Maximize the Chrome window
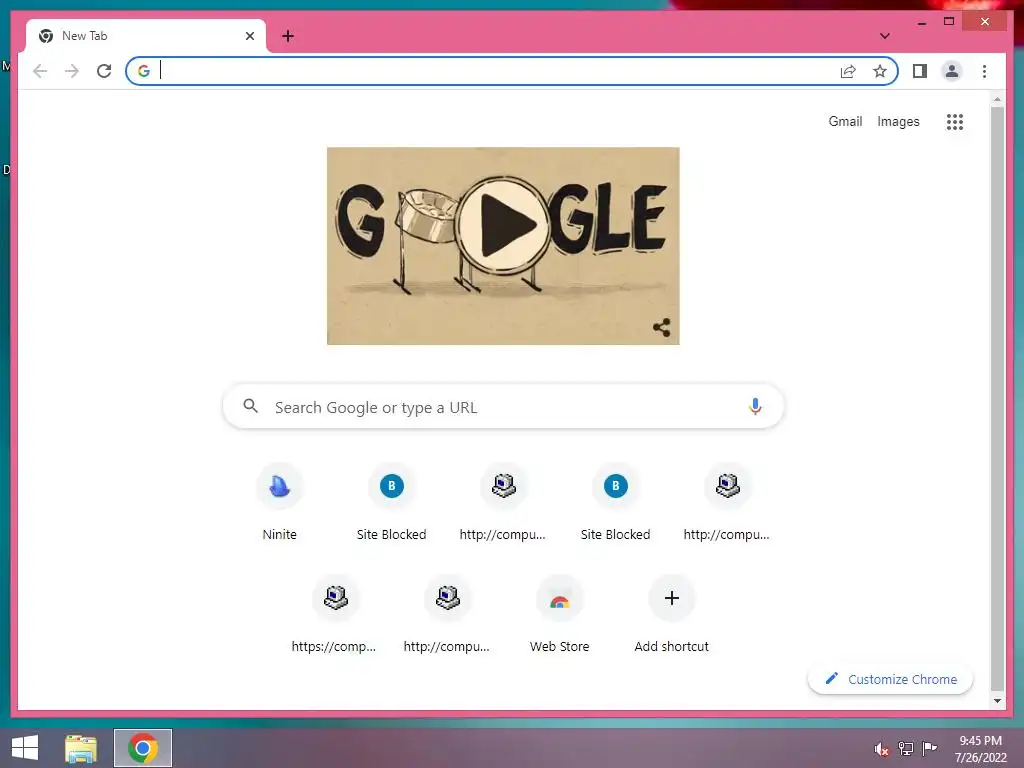Image resolution: width=1024 pixels, height=768 pixels. [949, 22]
